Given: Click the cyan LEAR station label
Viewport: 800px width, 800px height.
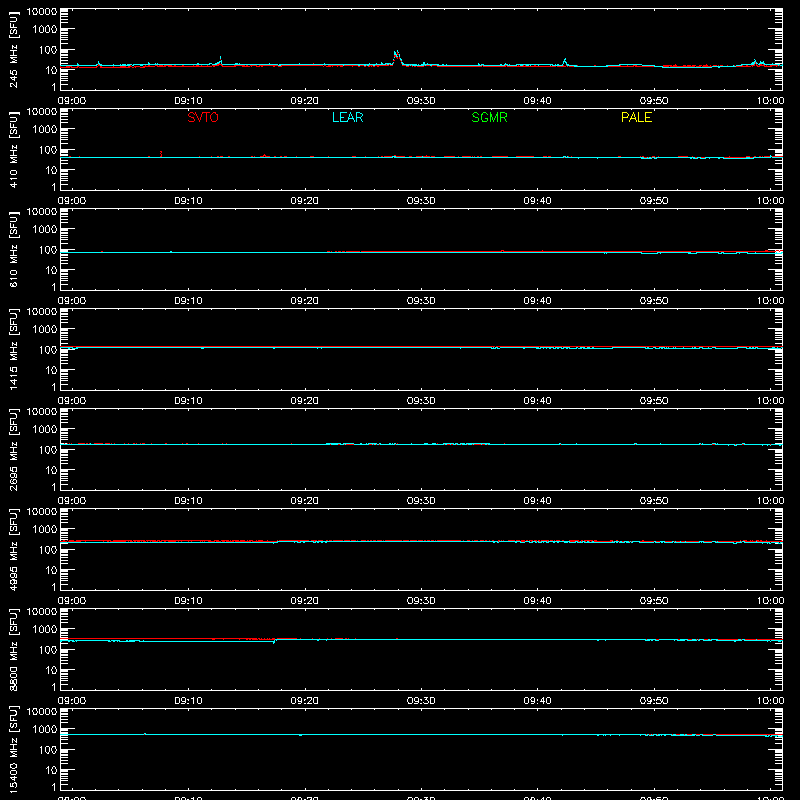Looking at the screenshot, I should (347, 117).
